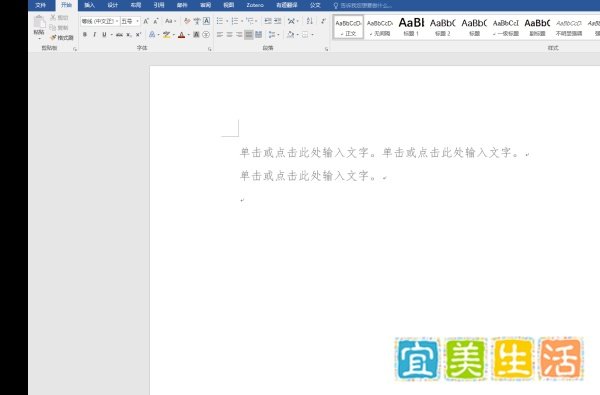This screenshot has height=395, width=600.
Task: Apply strikethrough formatting (abc icon)
Action: (x=119, y=35)
